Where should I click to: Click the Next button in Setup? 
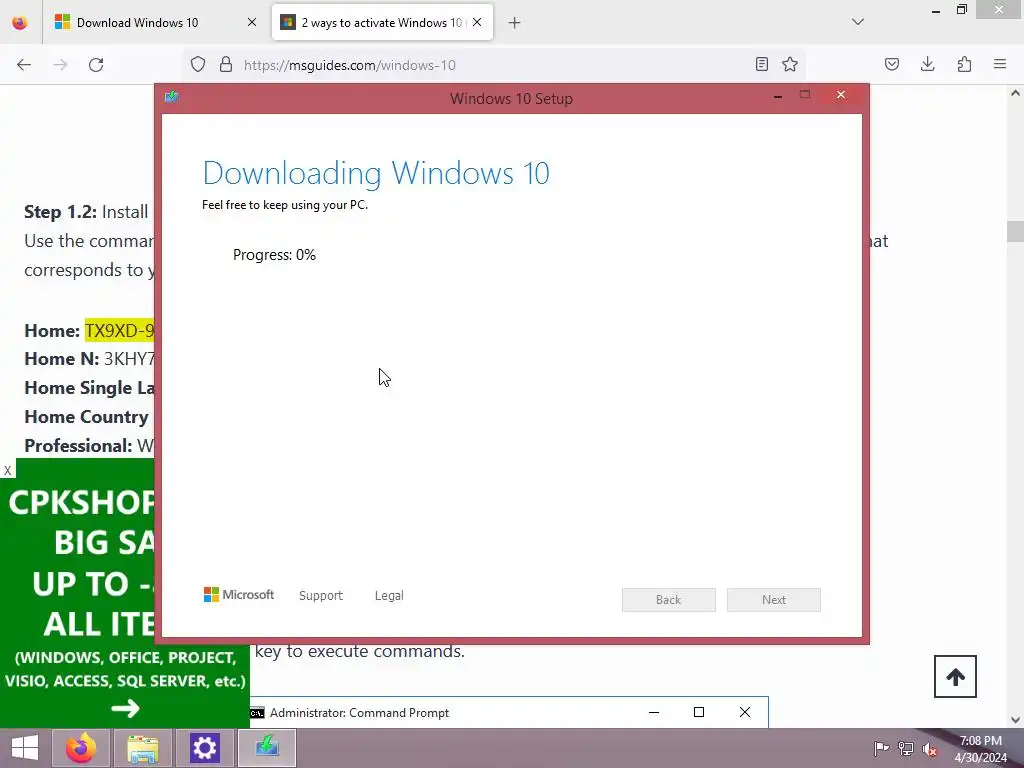(774, 600)
